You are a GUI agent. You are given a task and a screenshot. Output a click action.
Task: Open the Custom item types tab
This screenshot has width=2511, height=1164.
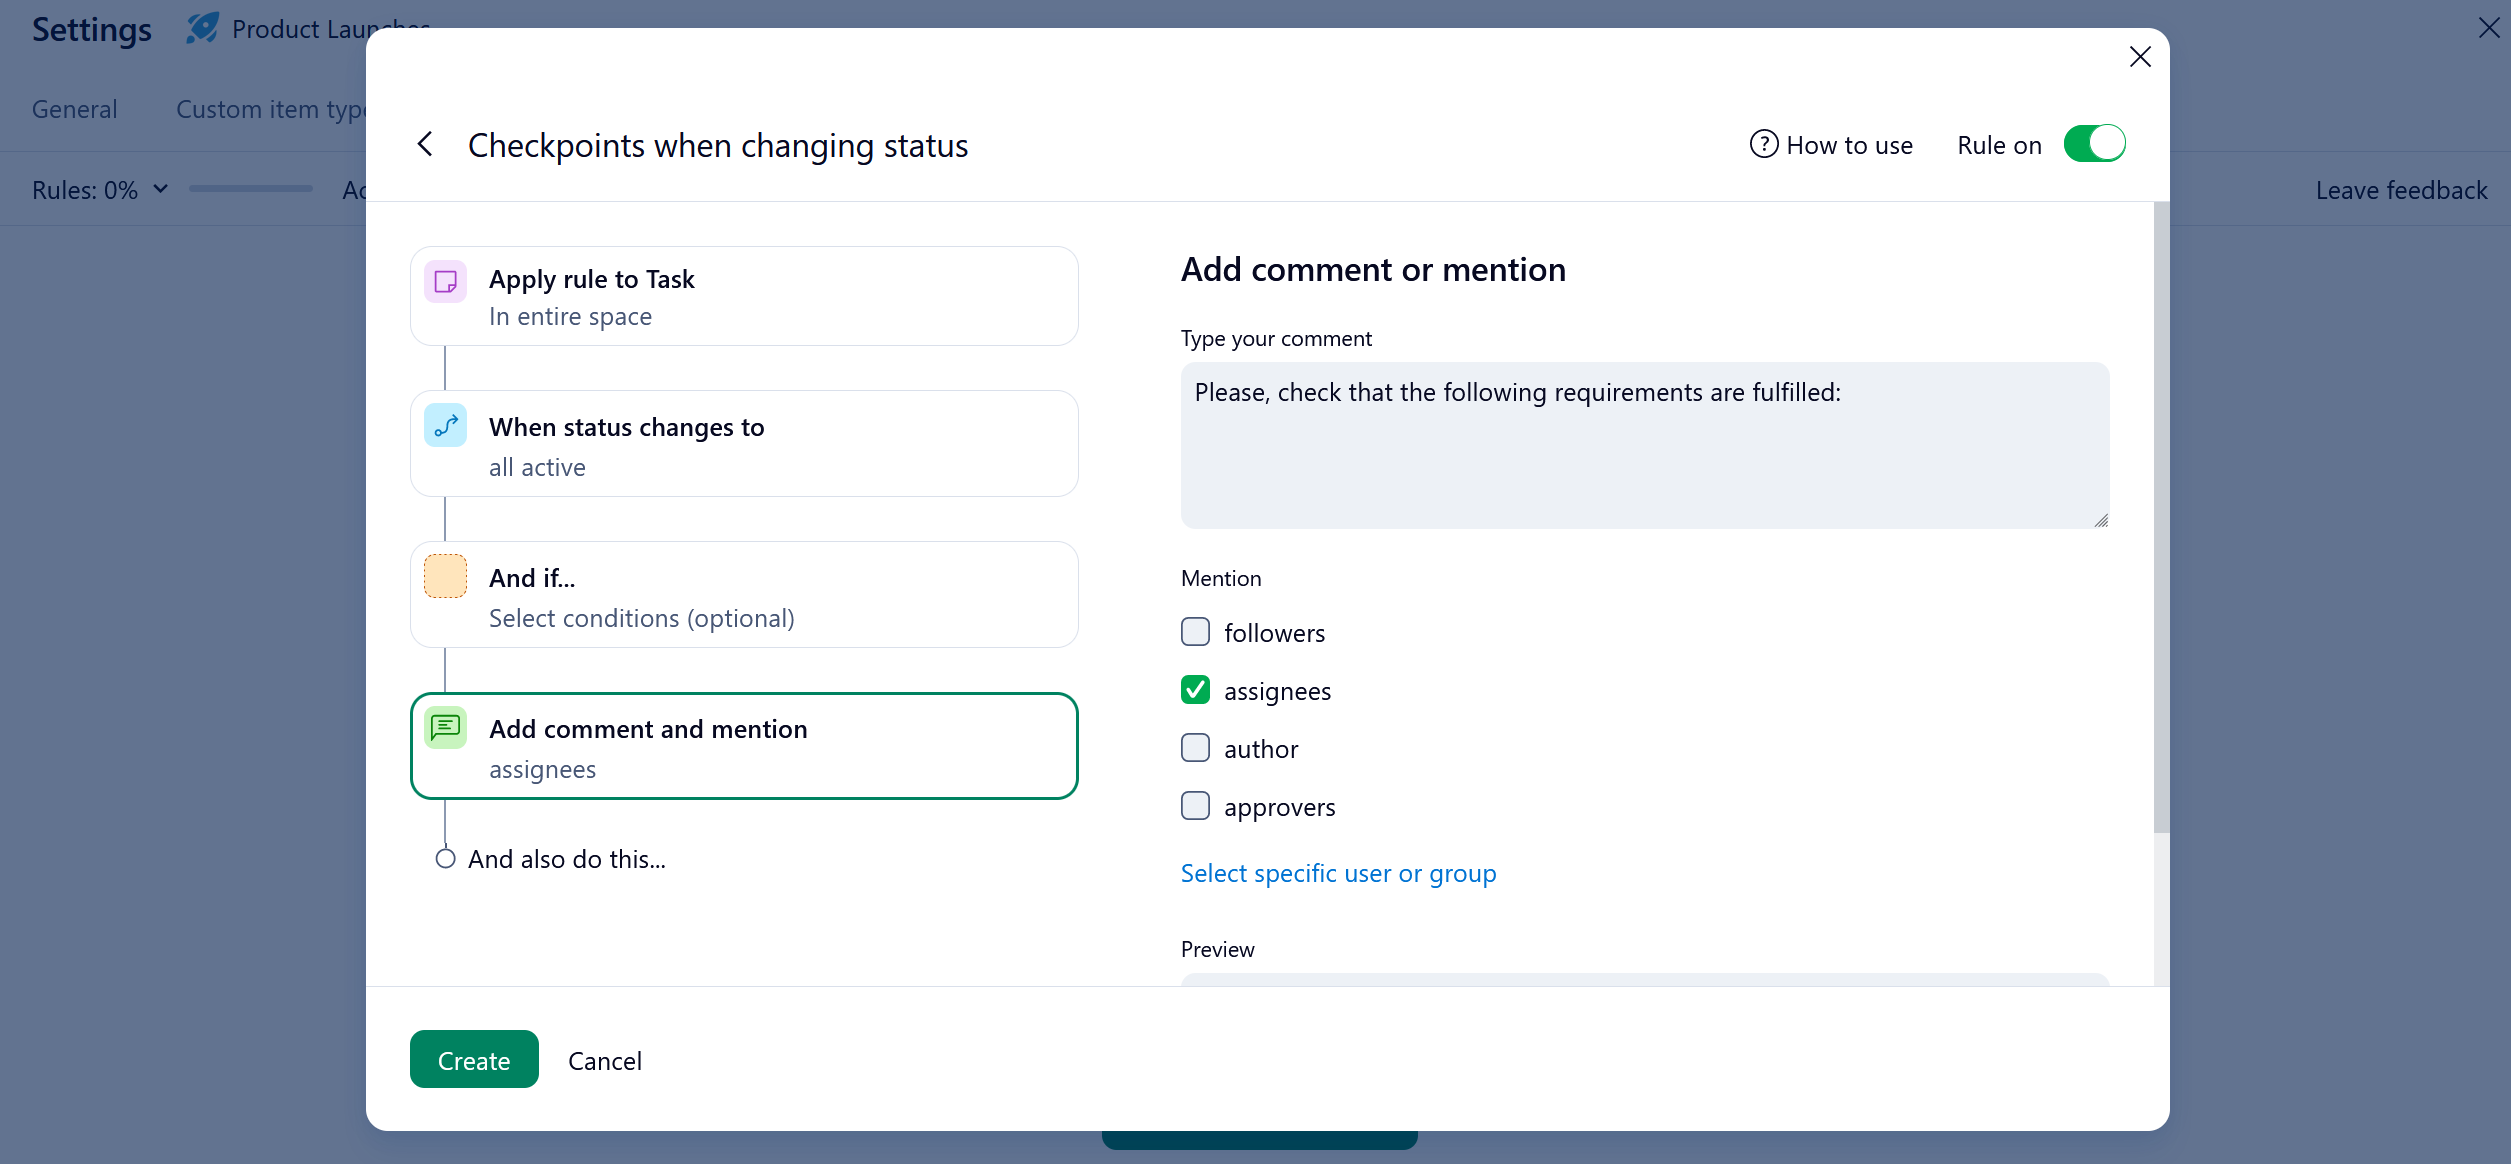[x=270, y=109]
